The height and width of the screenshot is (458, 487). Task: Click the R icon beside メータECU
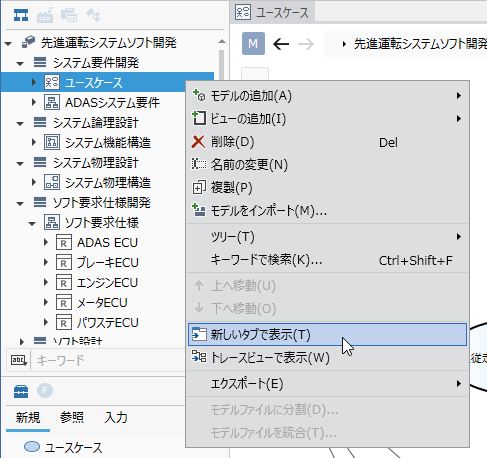tap(64, 302)
